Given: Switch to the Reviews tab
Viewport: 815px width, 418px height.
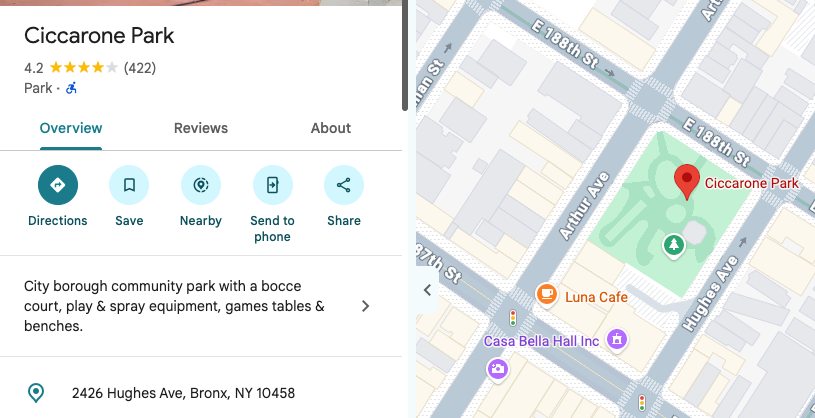Looking at the screenshot, I should tap(201, 128).
